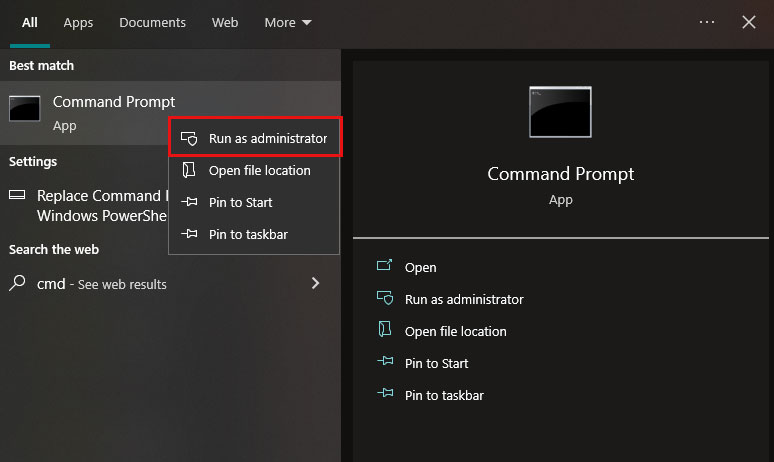Click the file location icon in right pane
774x462 pixels.
[x=385, y=329]
